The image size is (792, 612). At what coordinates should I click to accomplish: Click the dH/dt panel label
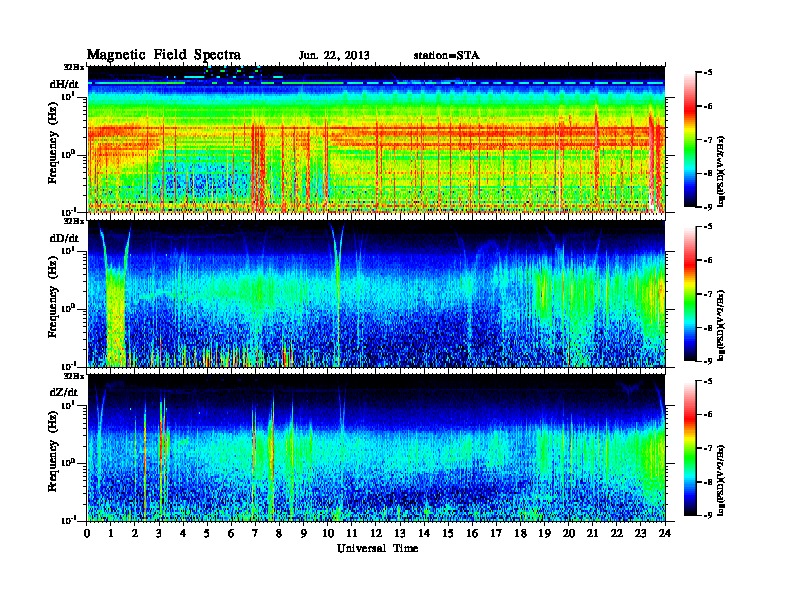pos(64,84)
